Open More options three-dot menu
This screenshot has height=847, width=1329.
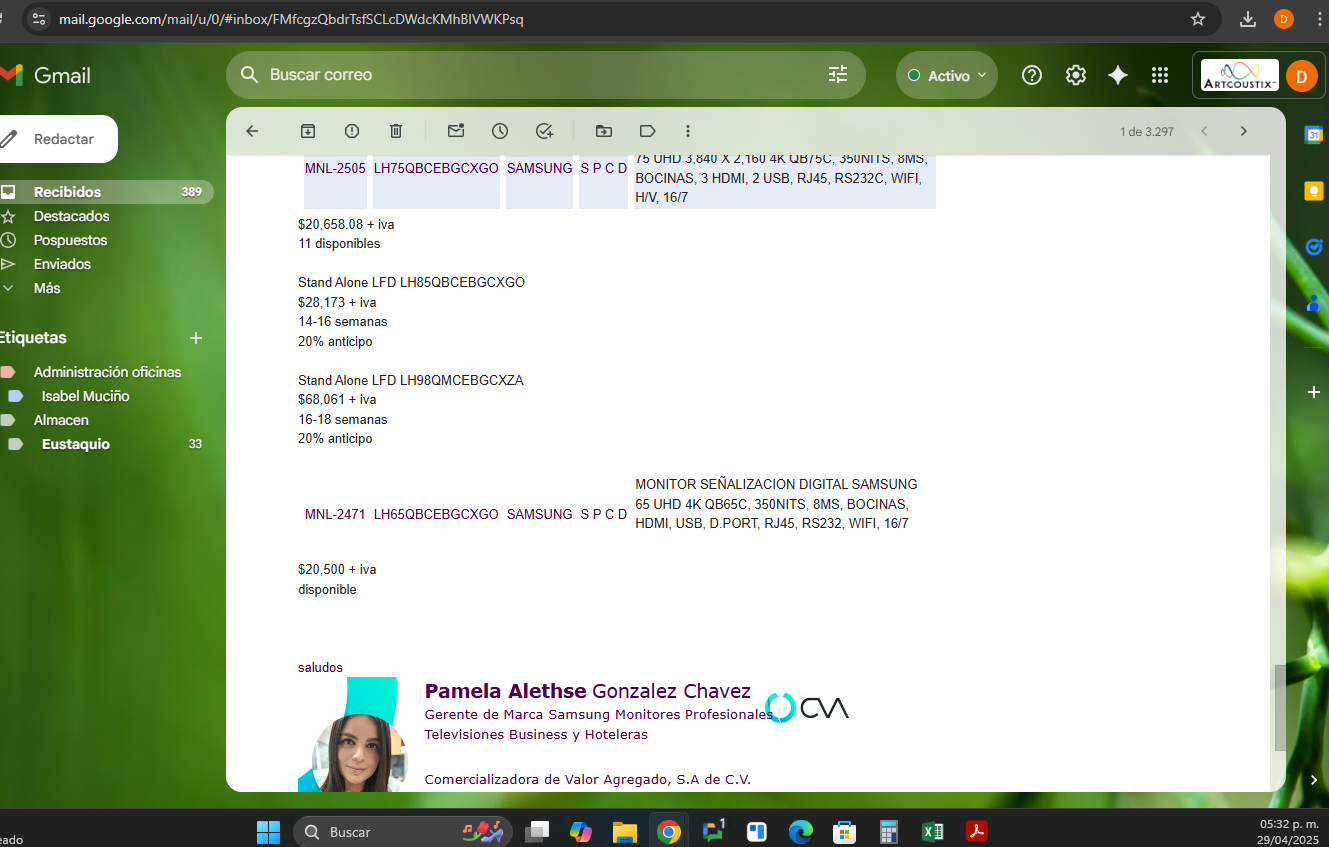click(688, 131)
